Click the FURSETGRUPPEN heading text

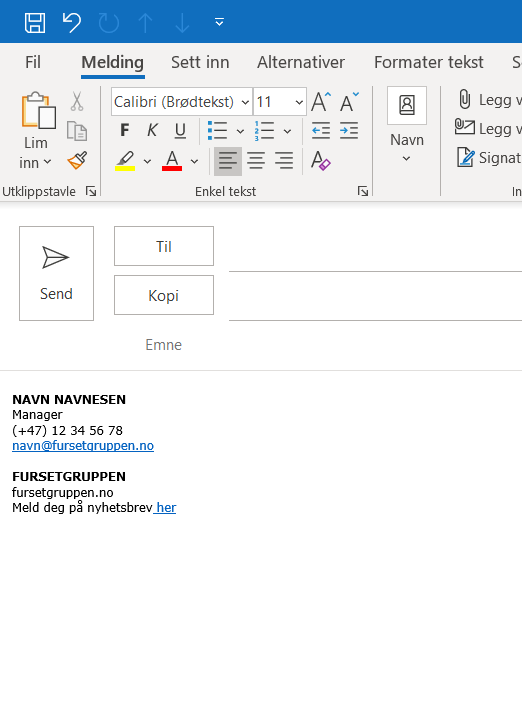pos(69,477)
